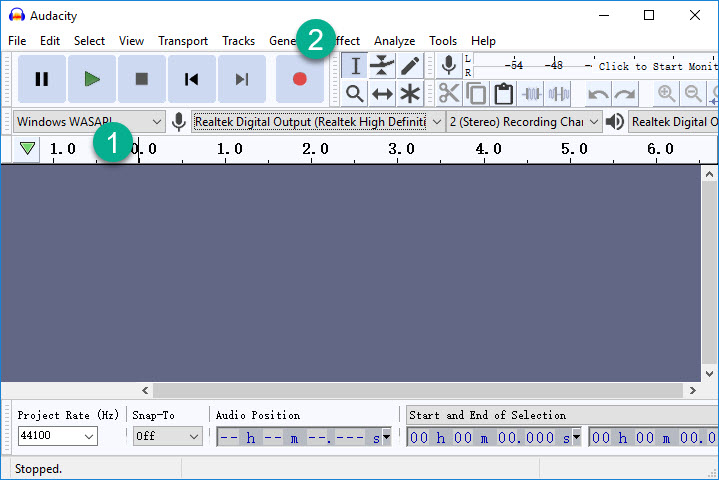Open the Tracks menu
719x480 pixels.
(x=238, y=41)
